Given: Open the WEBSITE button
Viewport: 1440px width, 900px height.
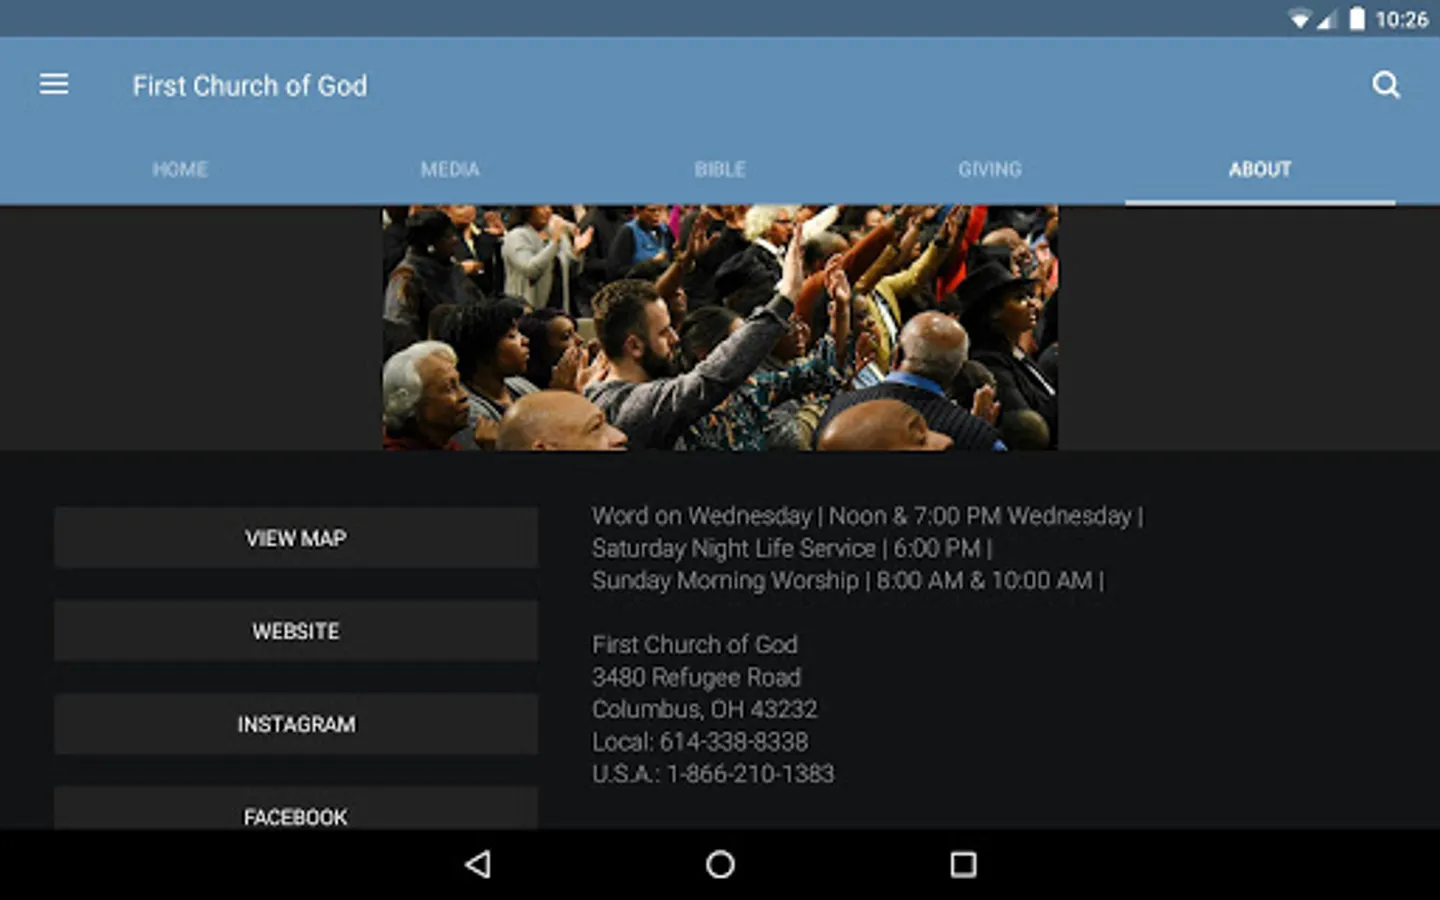Looking at the screenshot, I should click(296, 631).
